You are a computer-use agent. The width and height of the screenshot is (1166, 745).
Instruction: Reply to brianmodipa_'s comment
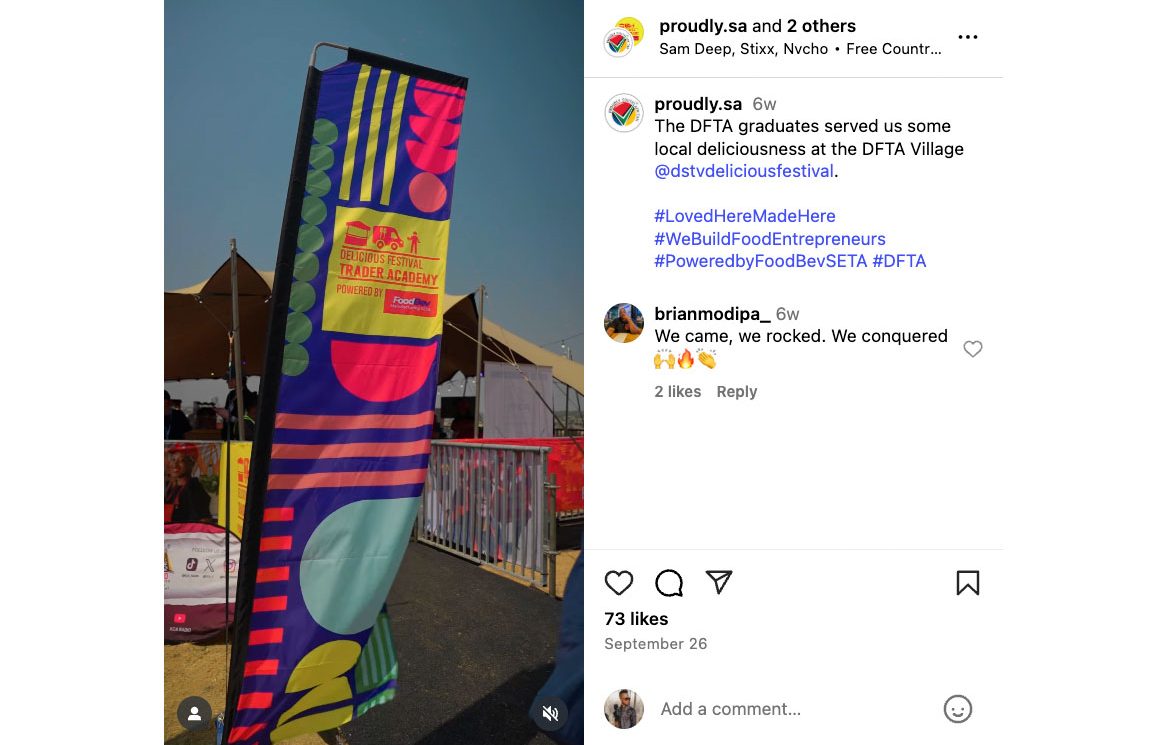click(x=736, y=392)
